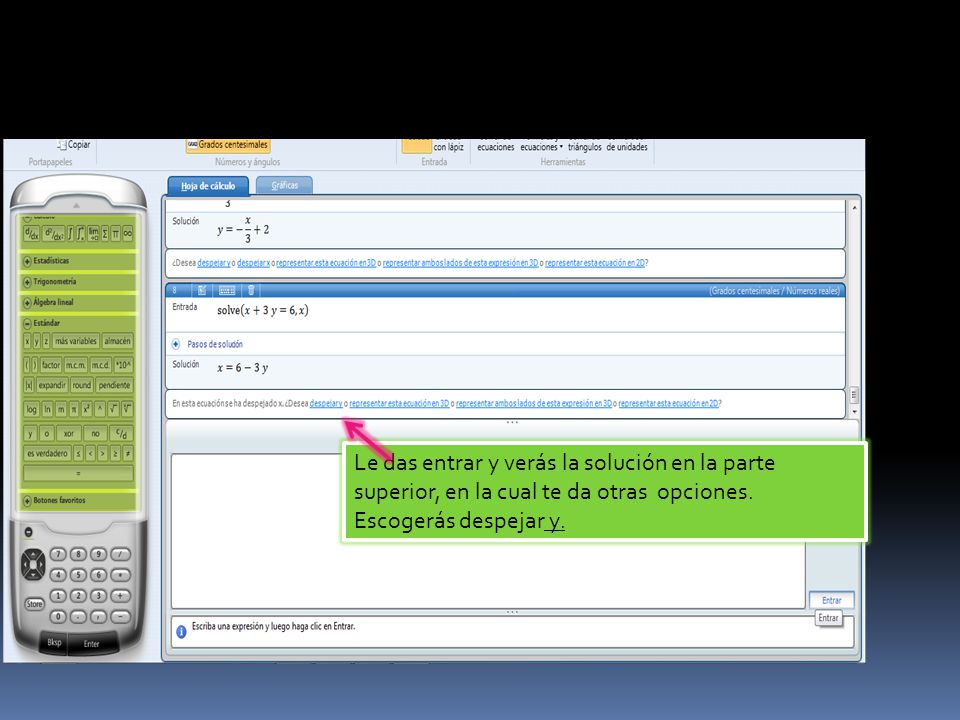Expand Pasos de solución steps
The width and height of the screenshot is (960, 720).
point(176,344)
